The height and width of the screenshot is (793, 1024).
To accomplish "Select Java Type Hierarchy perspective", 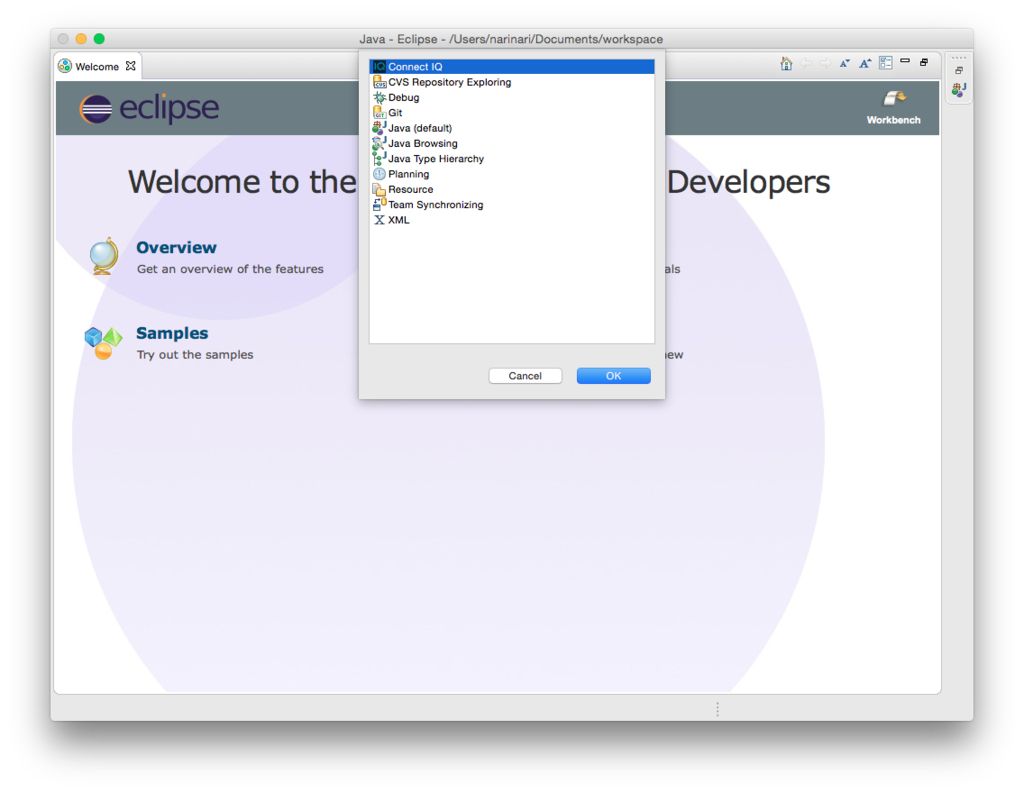I will (511, 159).
